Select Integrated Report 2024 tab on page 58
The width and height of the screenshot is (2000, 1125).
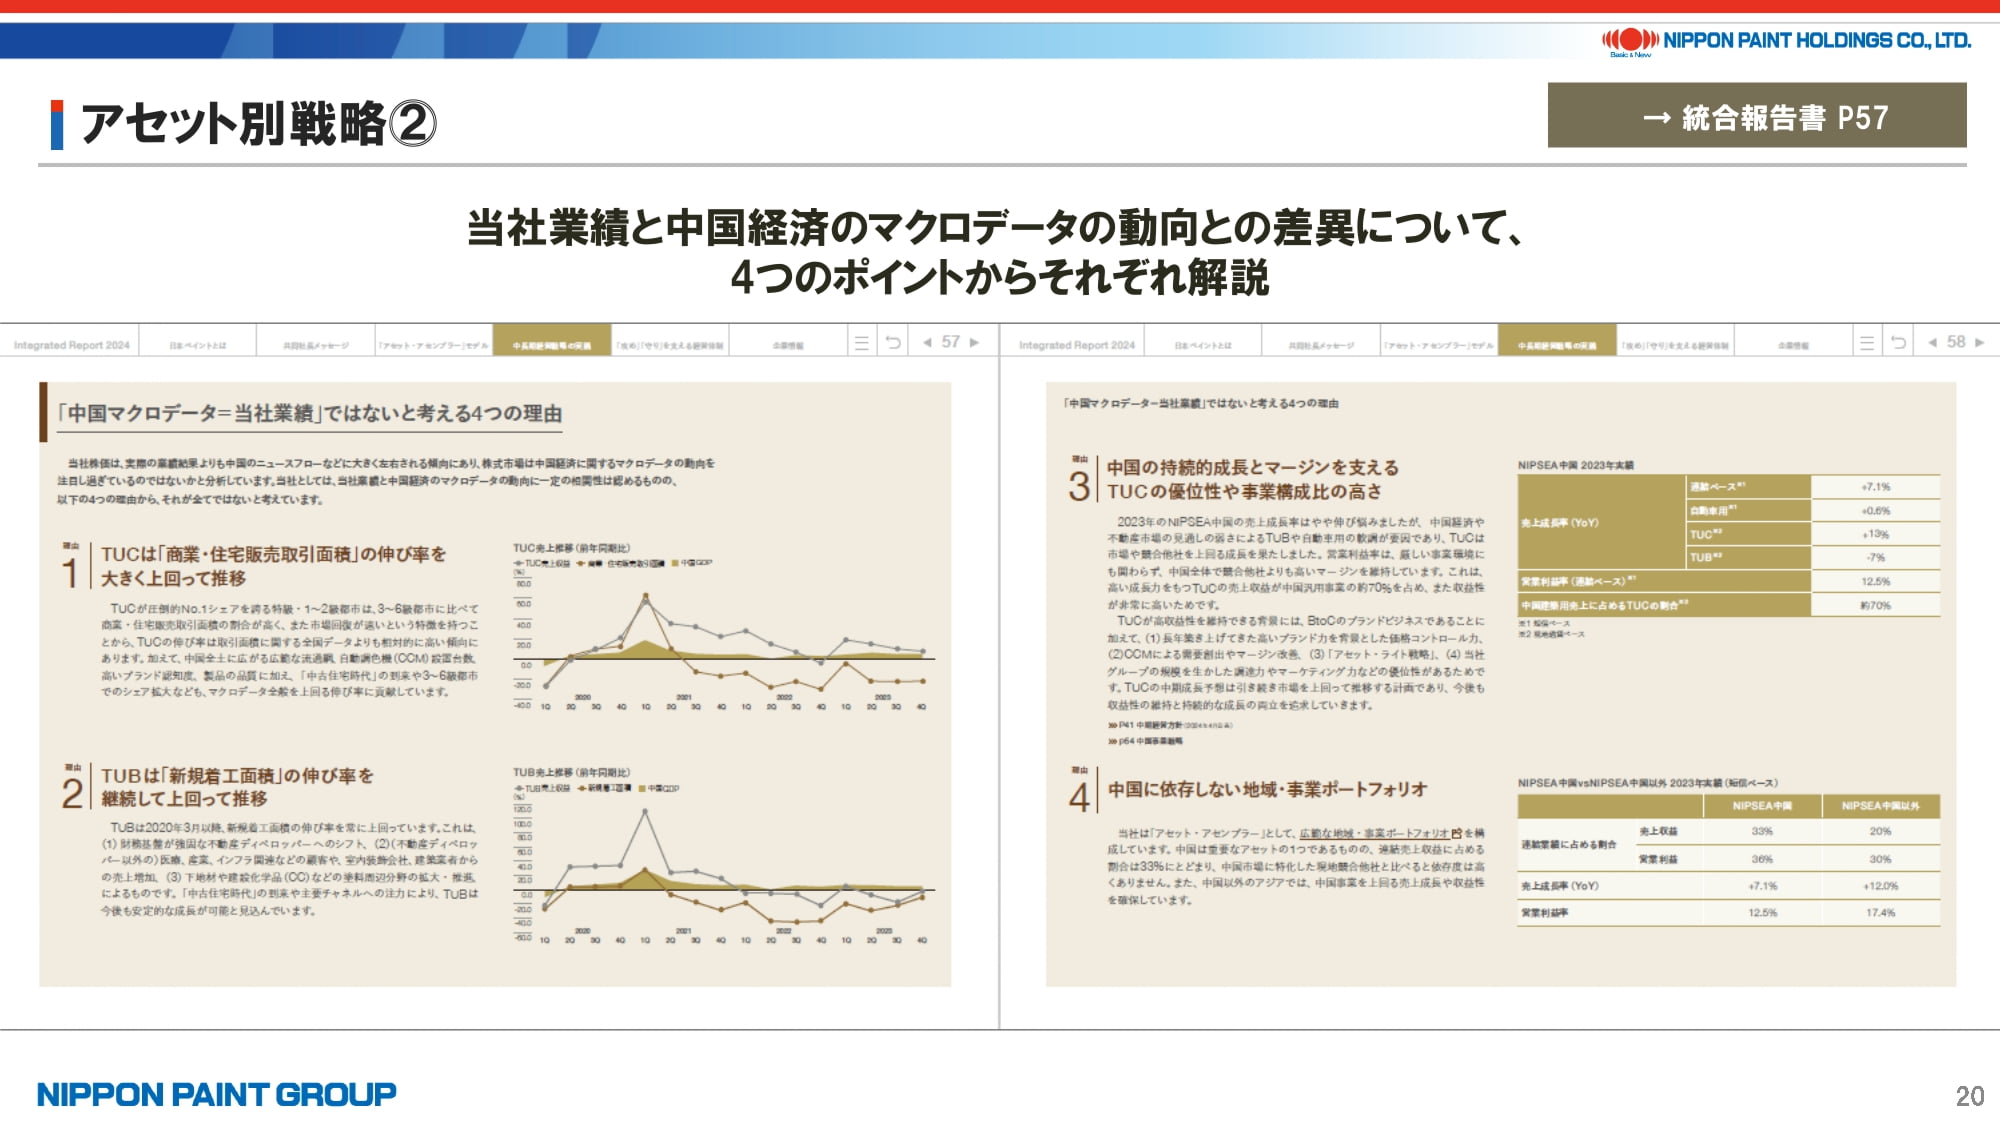click(x=1076, y=345)
